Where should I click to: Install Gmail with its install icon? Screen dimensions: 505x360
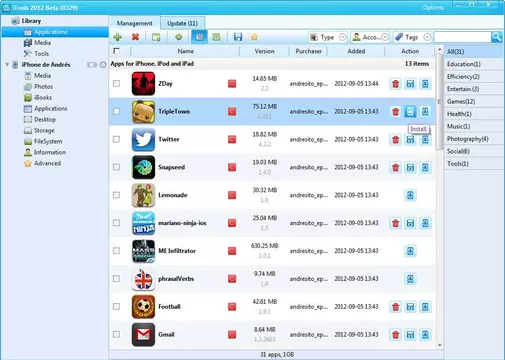[x=425, y=334]
